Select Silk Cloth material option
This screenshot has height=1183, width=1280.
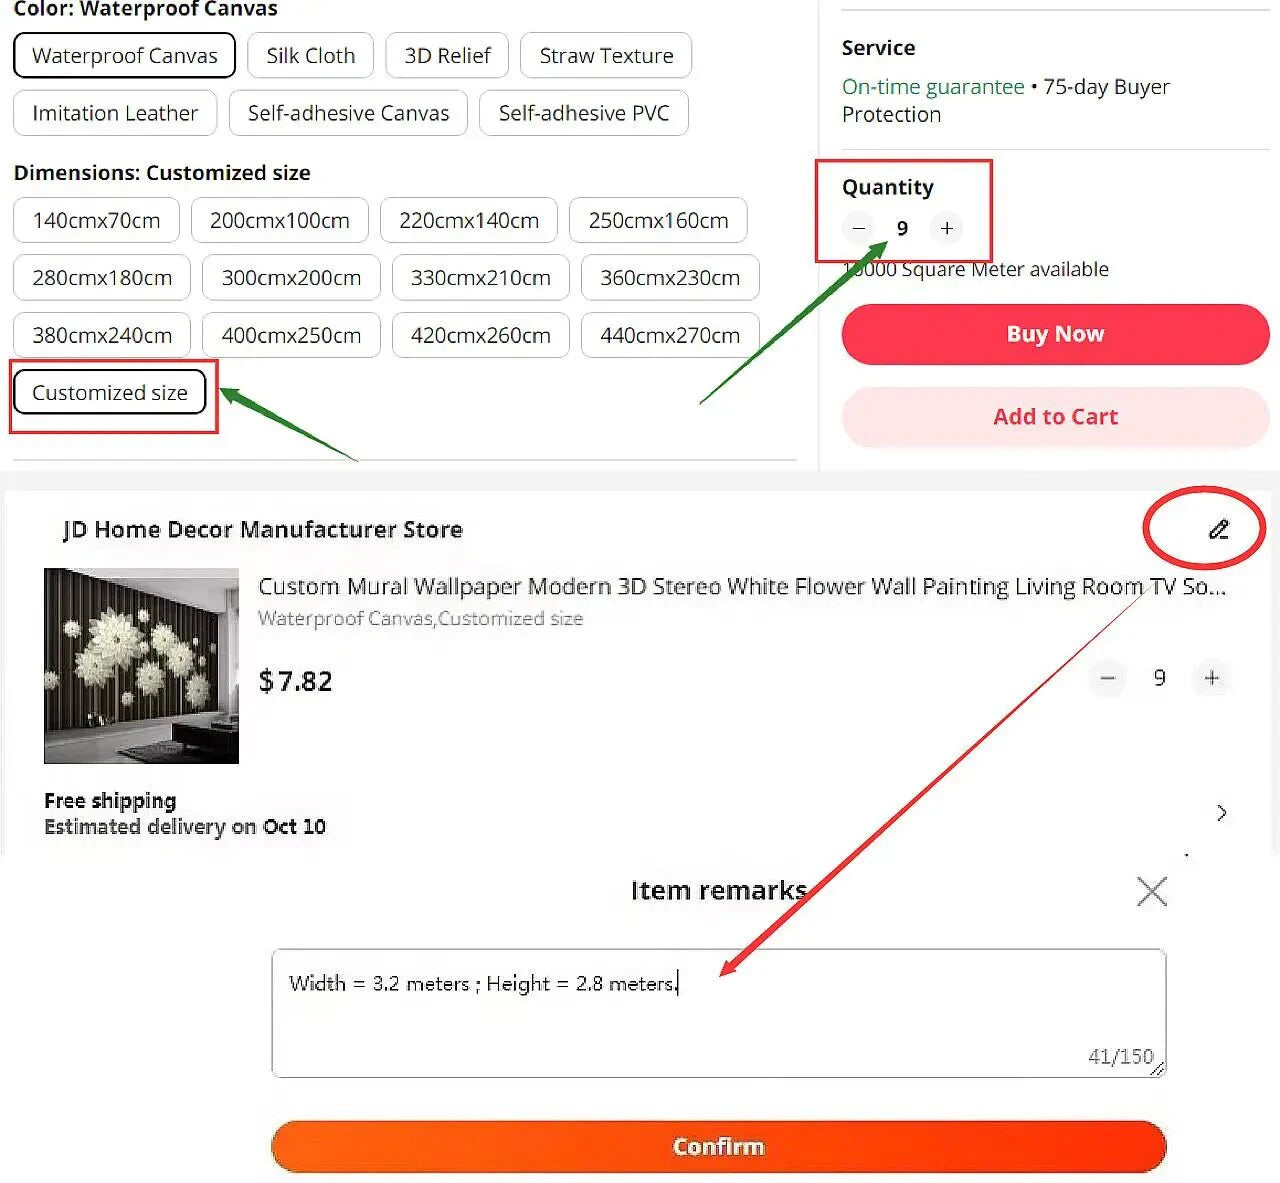point(310,55)
